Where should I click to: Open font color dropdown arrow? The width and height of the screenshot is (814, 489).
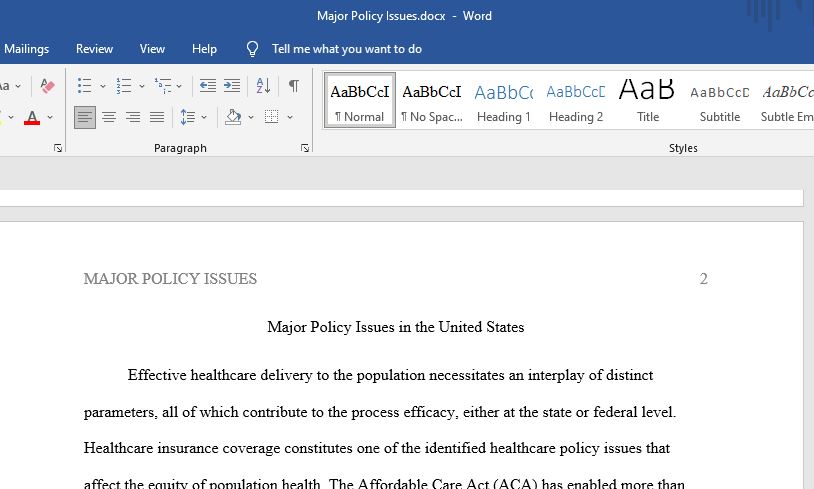(x=50, y=117)
